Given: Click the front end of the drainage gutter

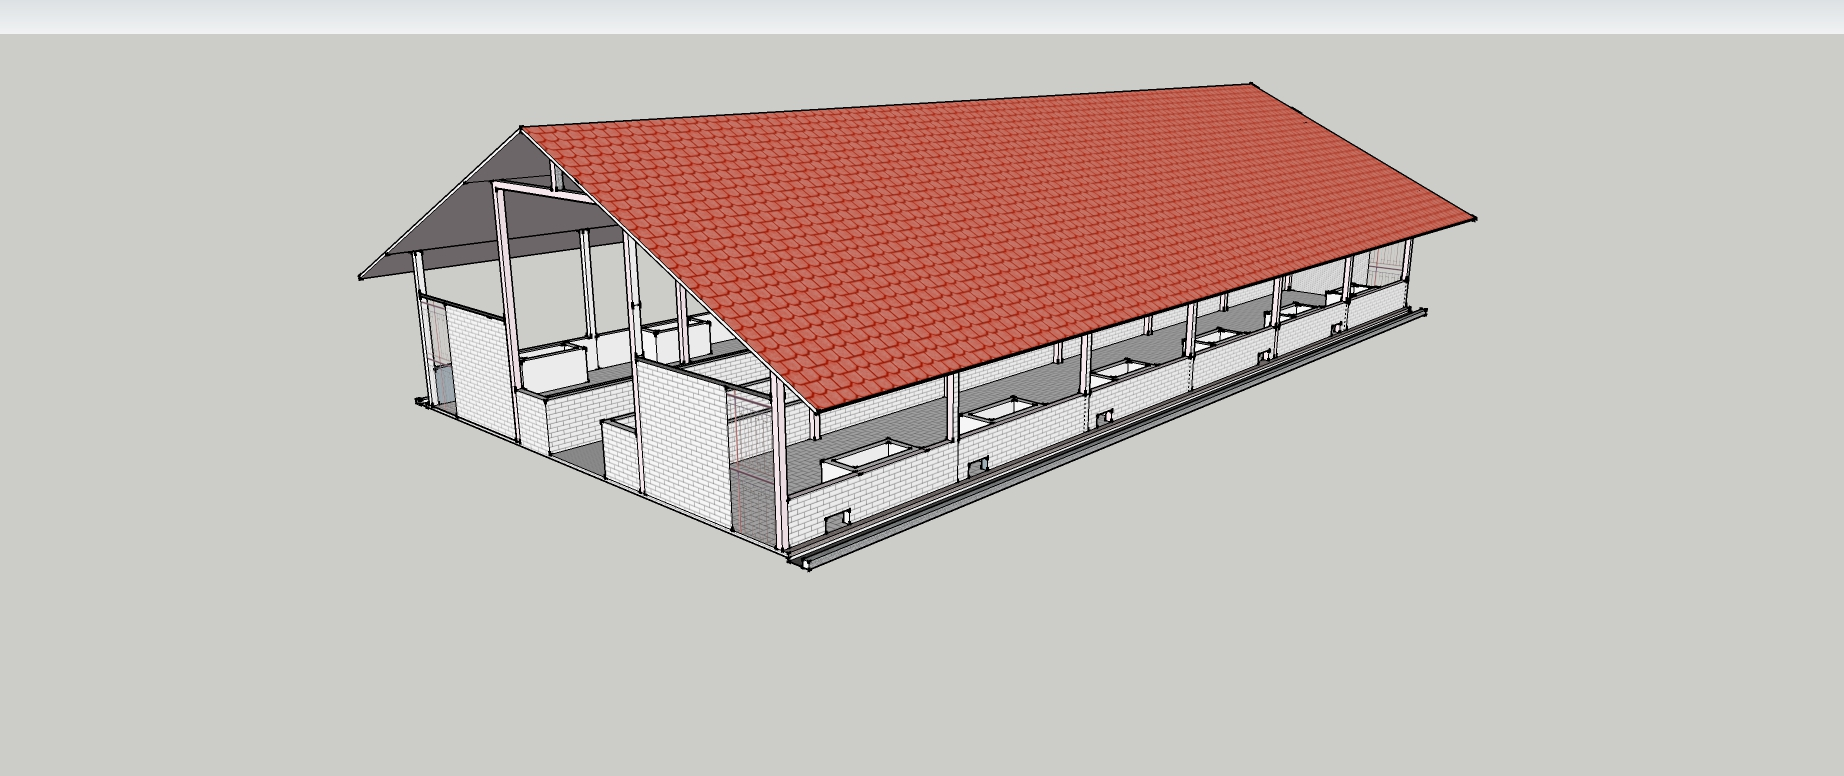Looking at the screenshot, I should (801, 562).
